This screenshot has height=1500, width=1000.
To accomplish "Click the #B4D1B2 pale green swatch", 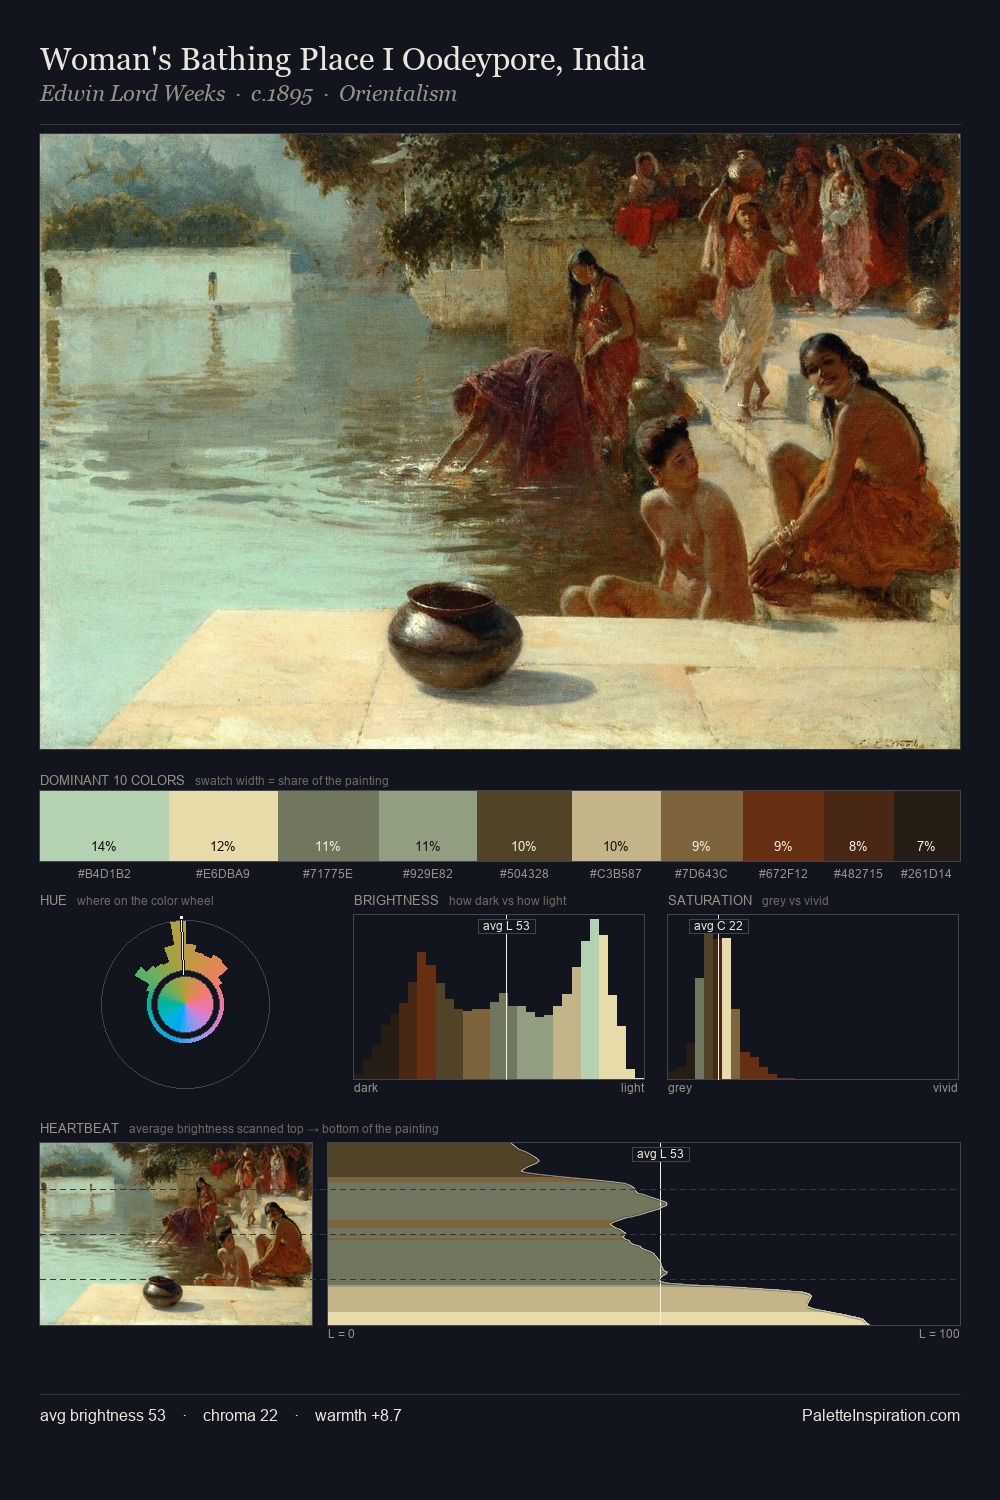I will (x=104, y=826).
